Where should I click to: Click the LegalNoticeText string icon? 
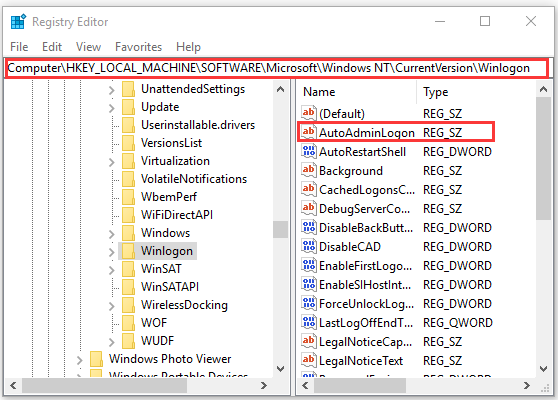tap(308, 361)
